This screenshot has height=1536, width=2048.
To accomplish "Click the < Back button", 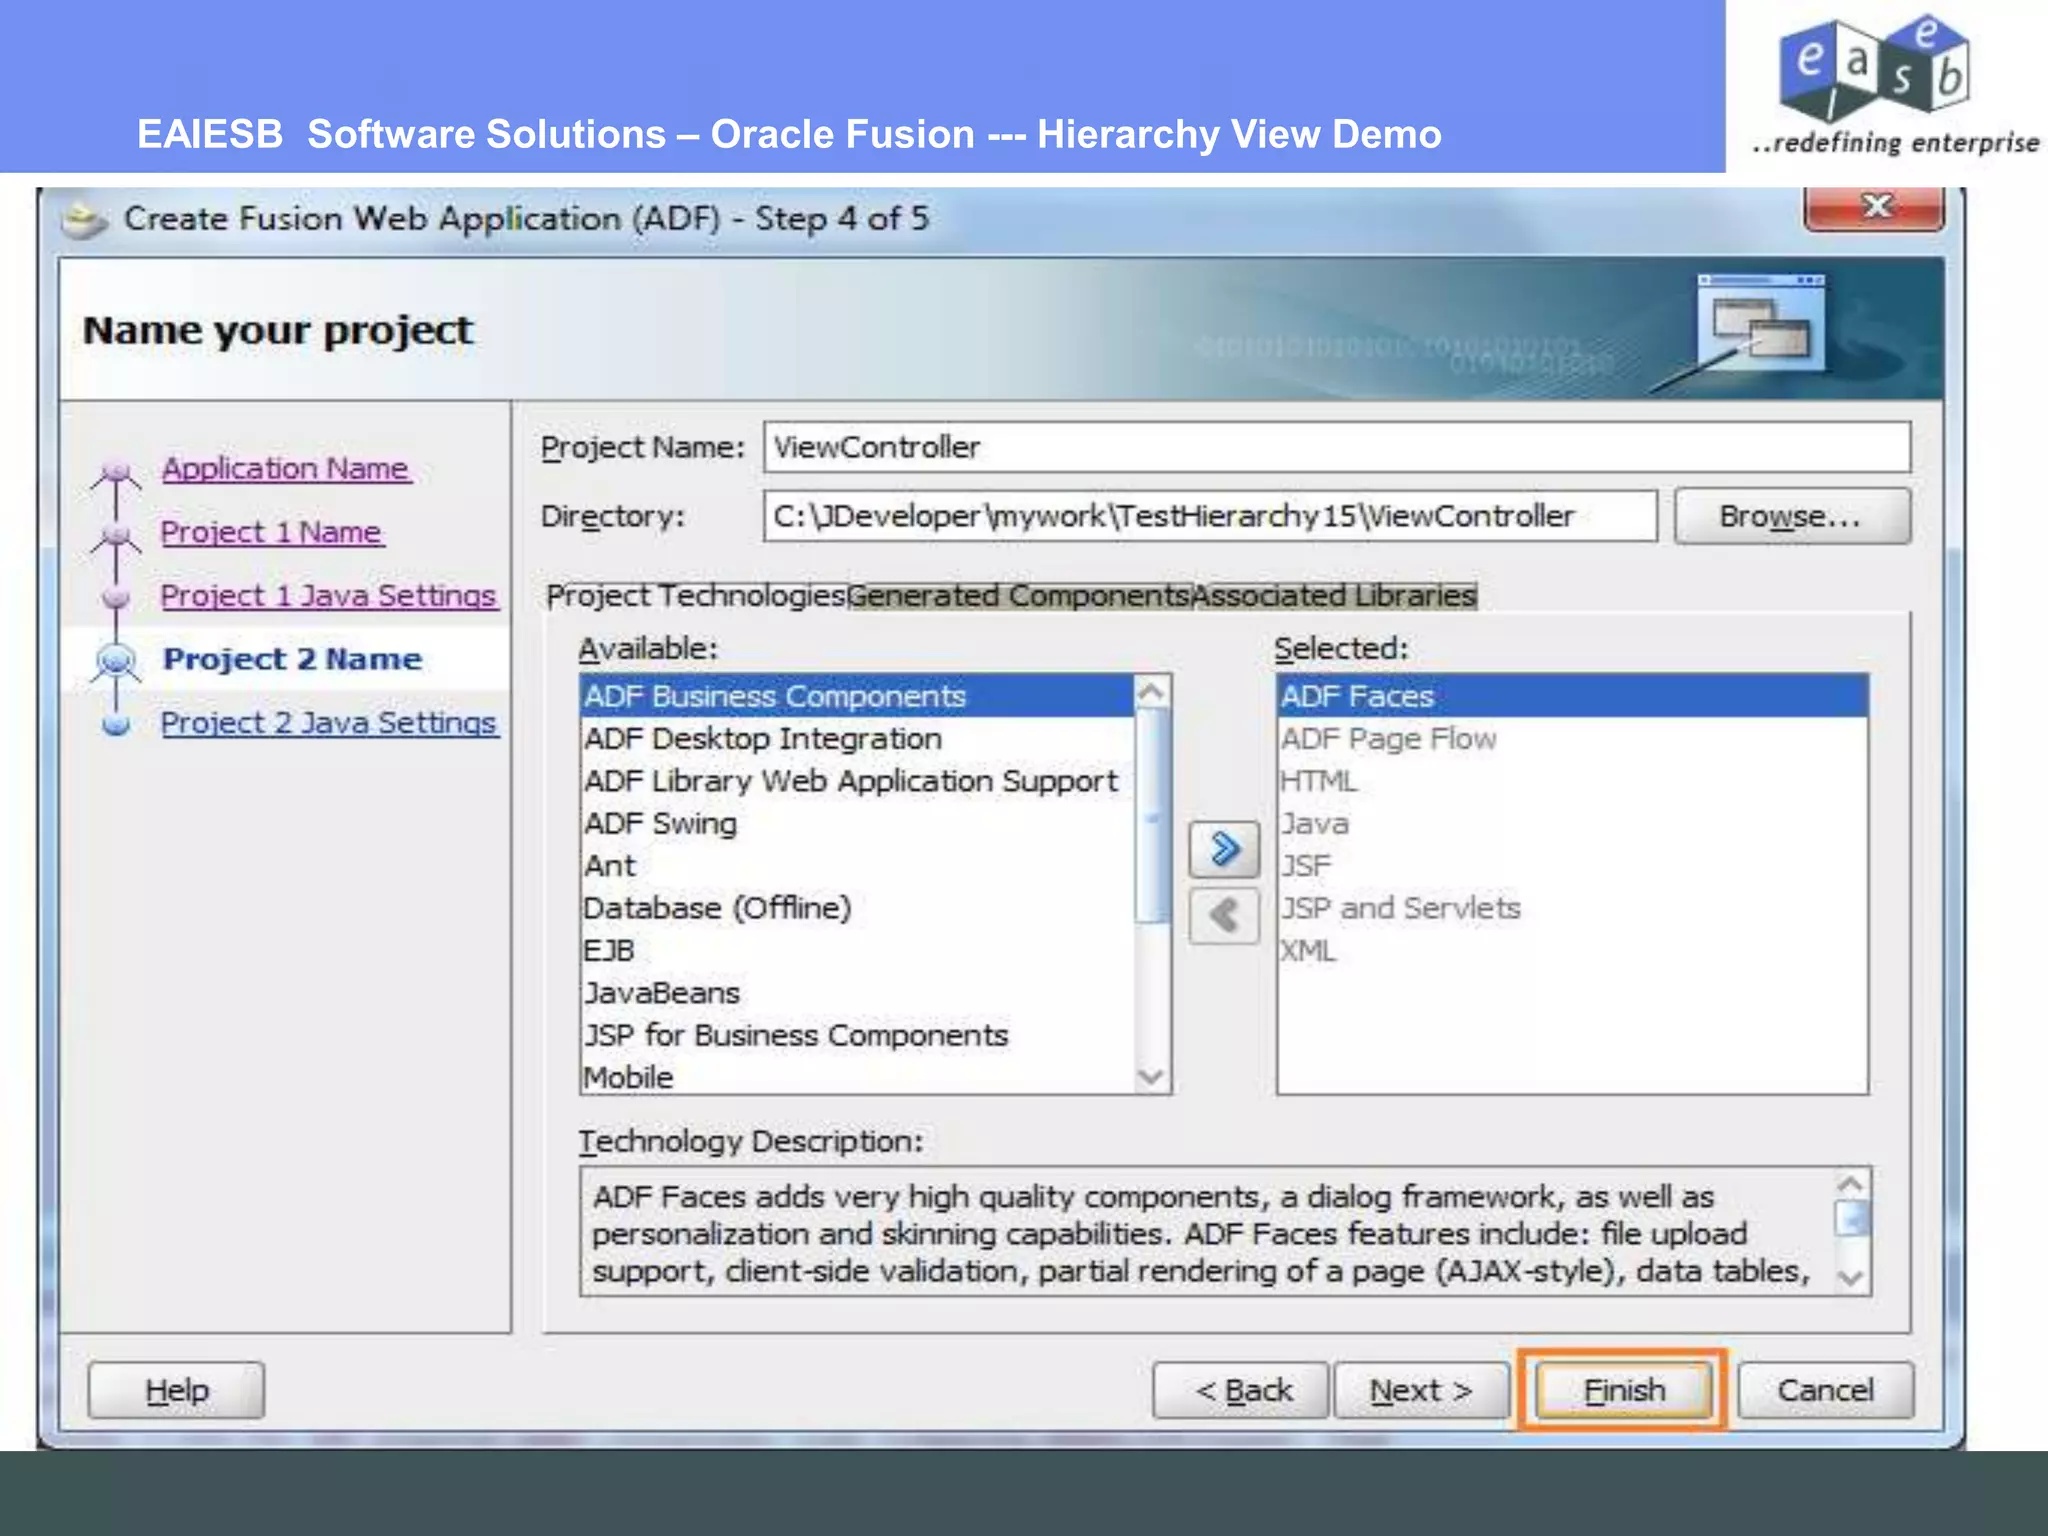I will 1241,1390.
